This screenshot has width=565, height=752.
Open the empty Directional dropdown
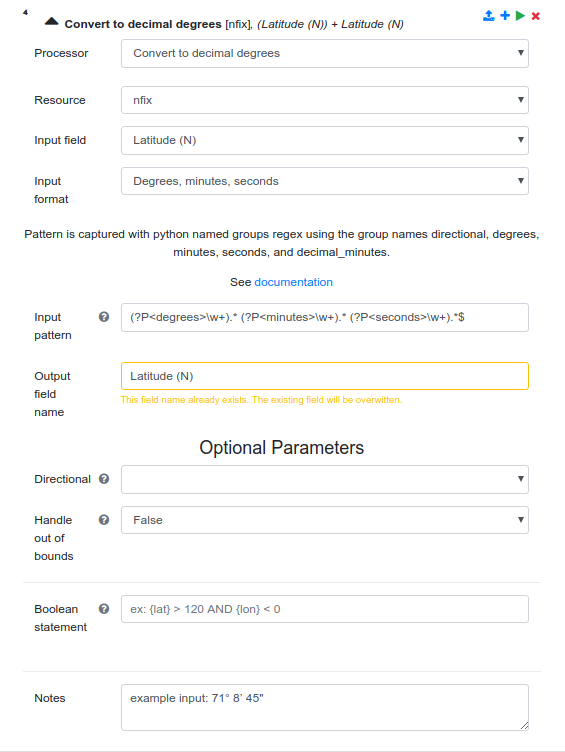pyautogui.click(x=325, y=479)
